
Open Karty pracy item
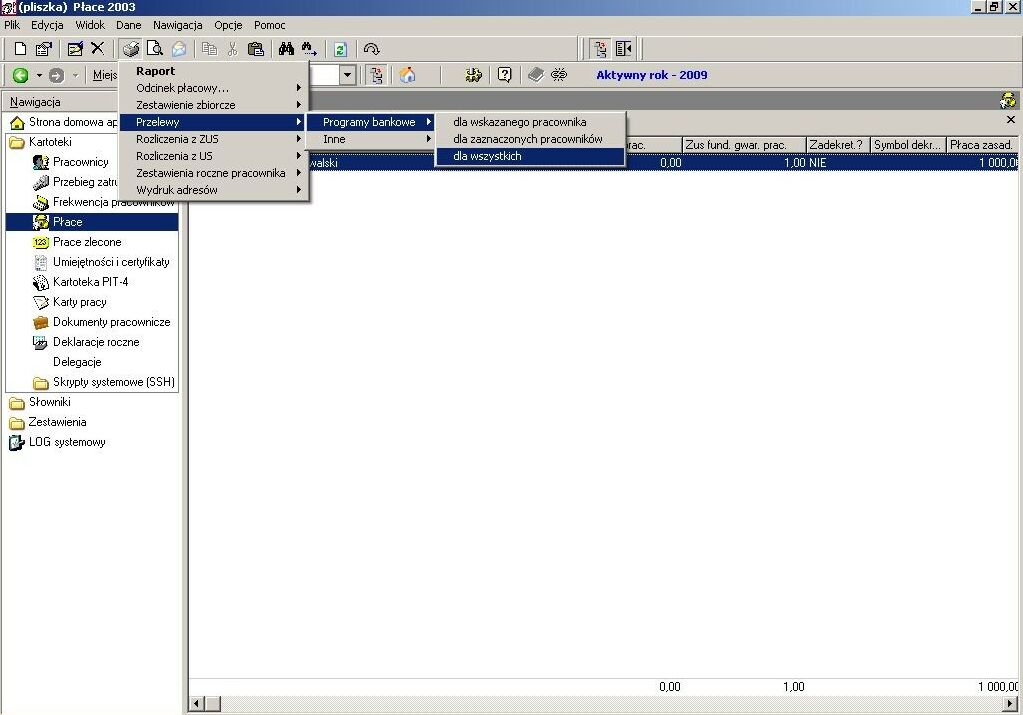(70, 302)
